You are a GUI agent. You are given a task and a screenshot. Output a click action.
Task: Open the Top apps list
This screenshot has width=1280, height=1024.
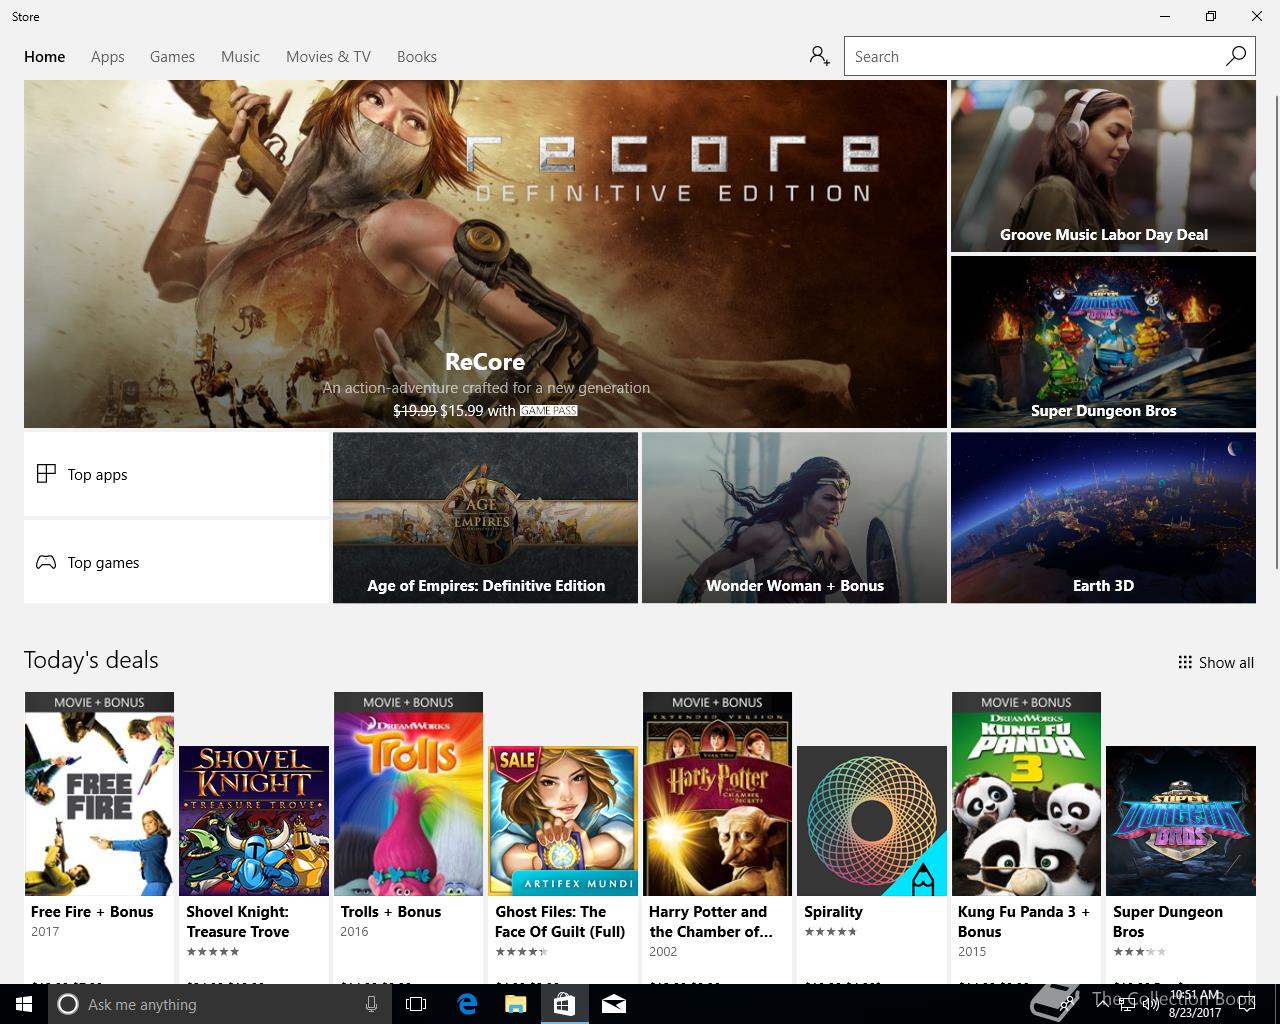point(176,474)
